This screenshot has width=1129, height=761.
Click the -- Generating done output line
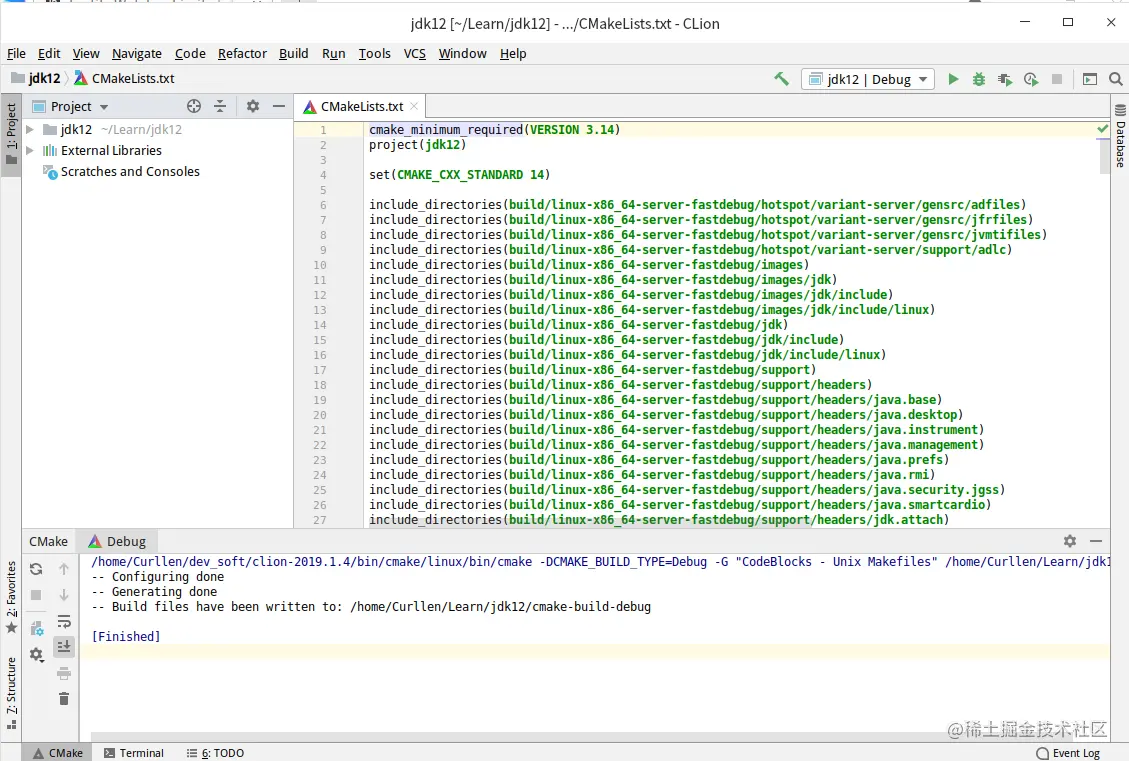154,592
